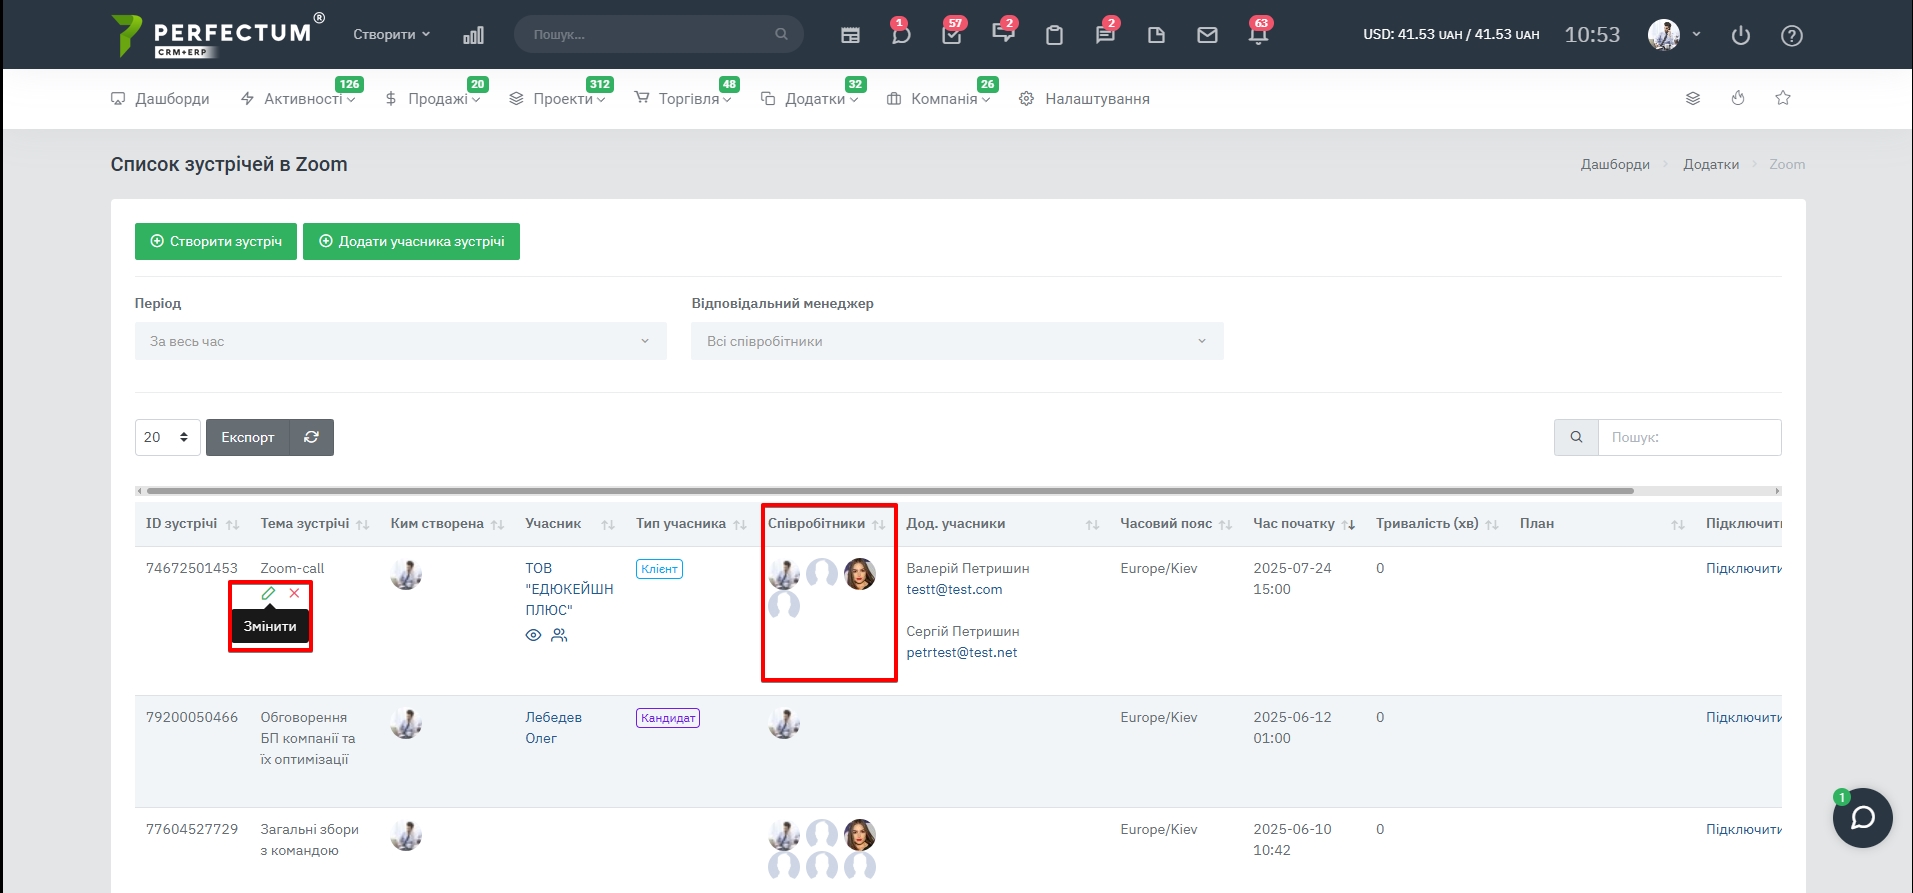Click the search magnifier in top bar

coord(781,34)
